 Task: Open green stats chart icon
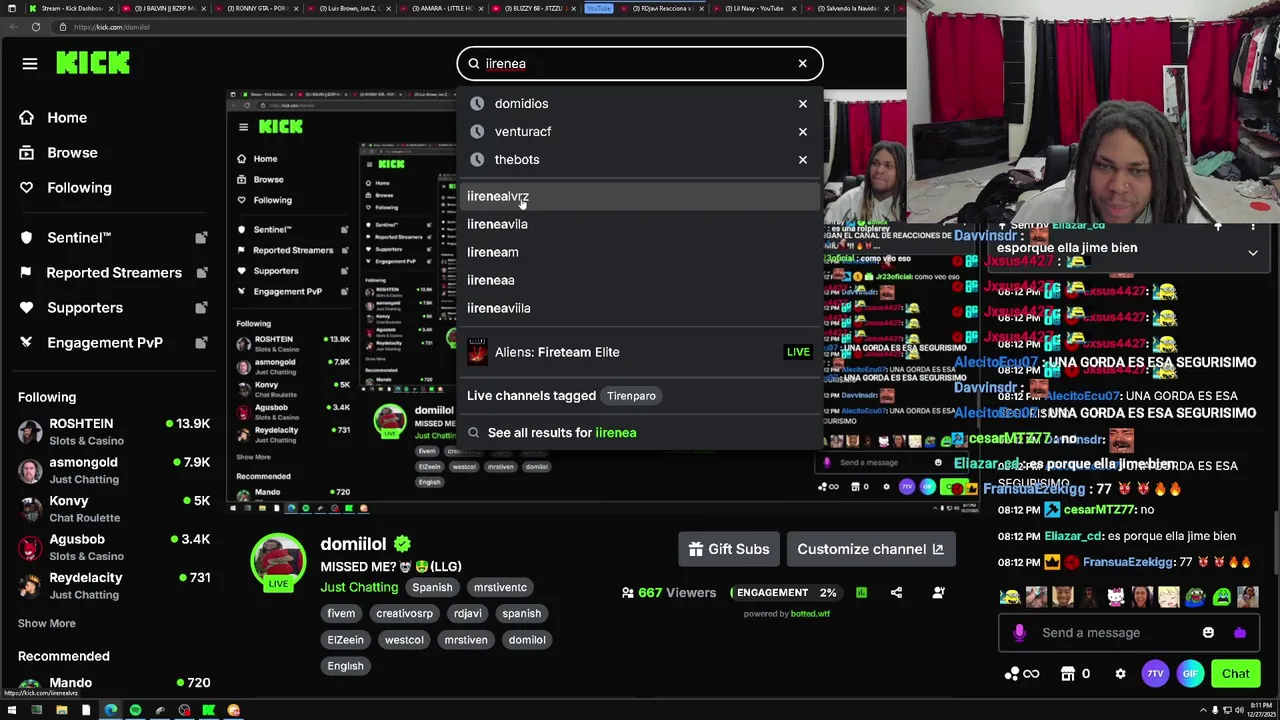(861, 593)
